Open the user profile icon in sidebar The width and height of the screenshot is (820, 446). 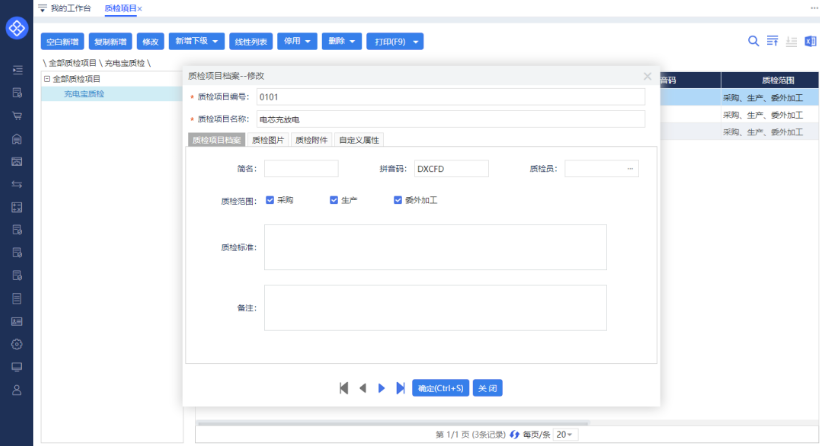tap(17, 390)
